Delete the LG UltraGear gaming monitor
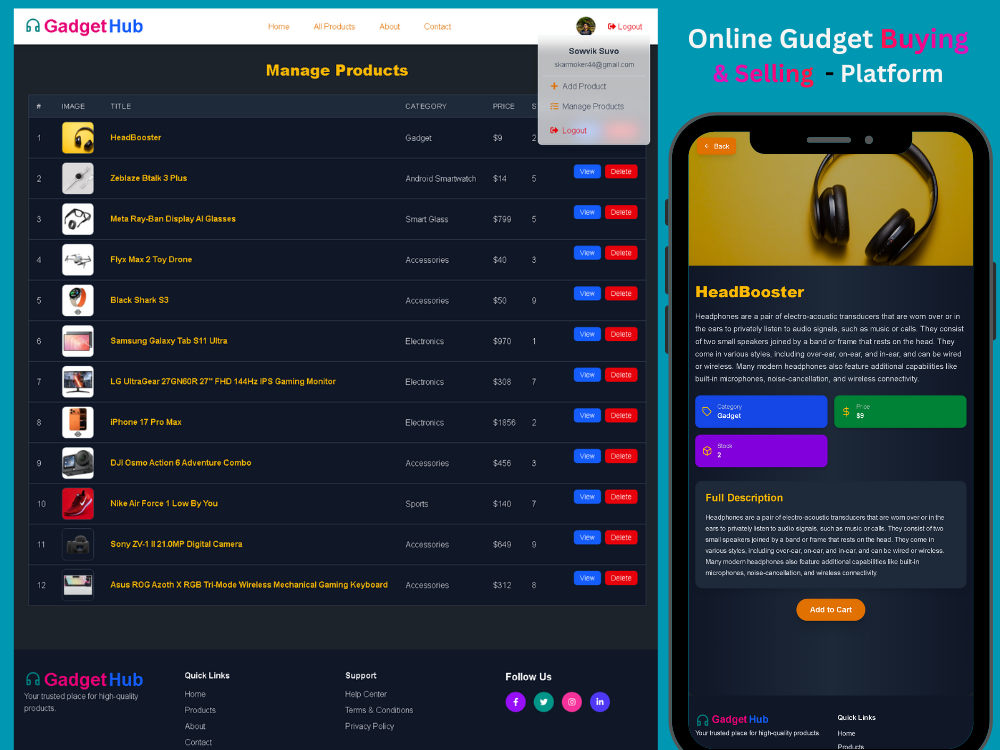Image resolution: width=1000 pixels, height=750 pixels. [x=621, y=375]
